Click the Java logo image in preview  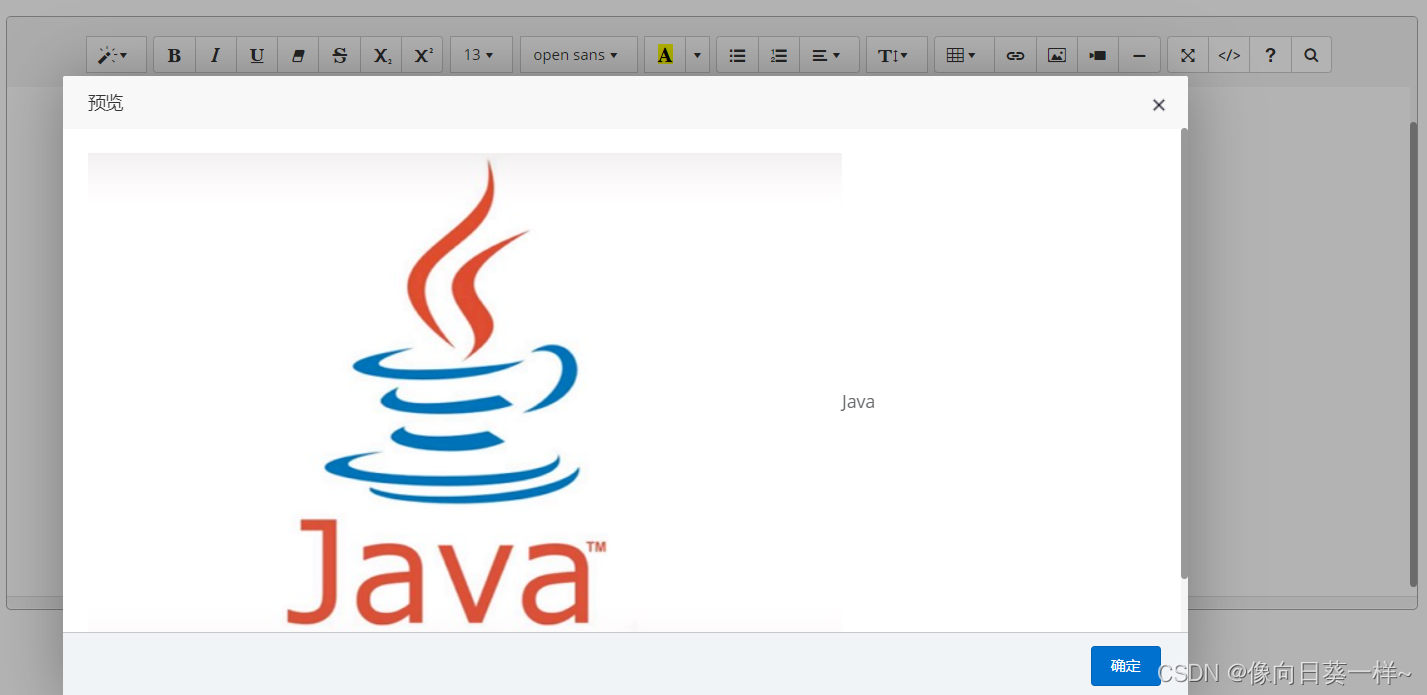point(465,392)
